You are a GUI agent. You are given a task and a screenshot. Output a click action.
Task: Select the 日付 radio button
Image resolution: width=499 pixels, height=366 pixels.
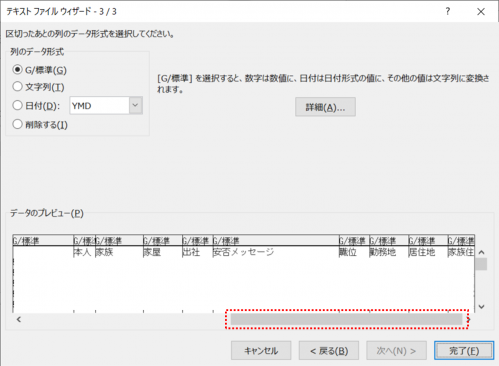17,105
